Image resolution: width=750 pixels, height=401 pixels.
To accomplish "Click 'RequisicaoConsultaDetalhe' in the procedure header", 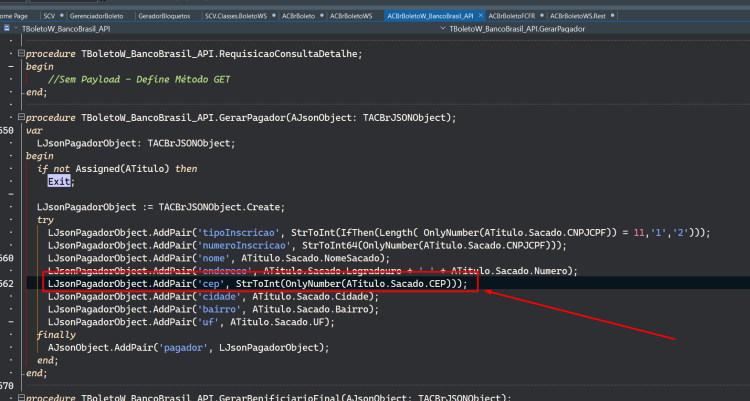I will click(x=288, y=54).
